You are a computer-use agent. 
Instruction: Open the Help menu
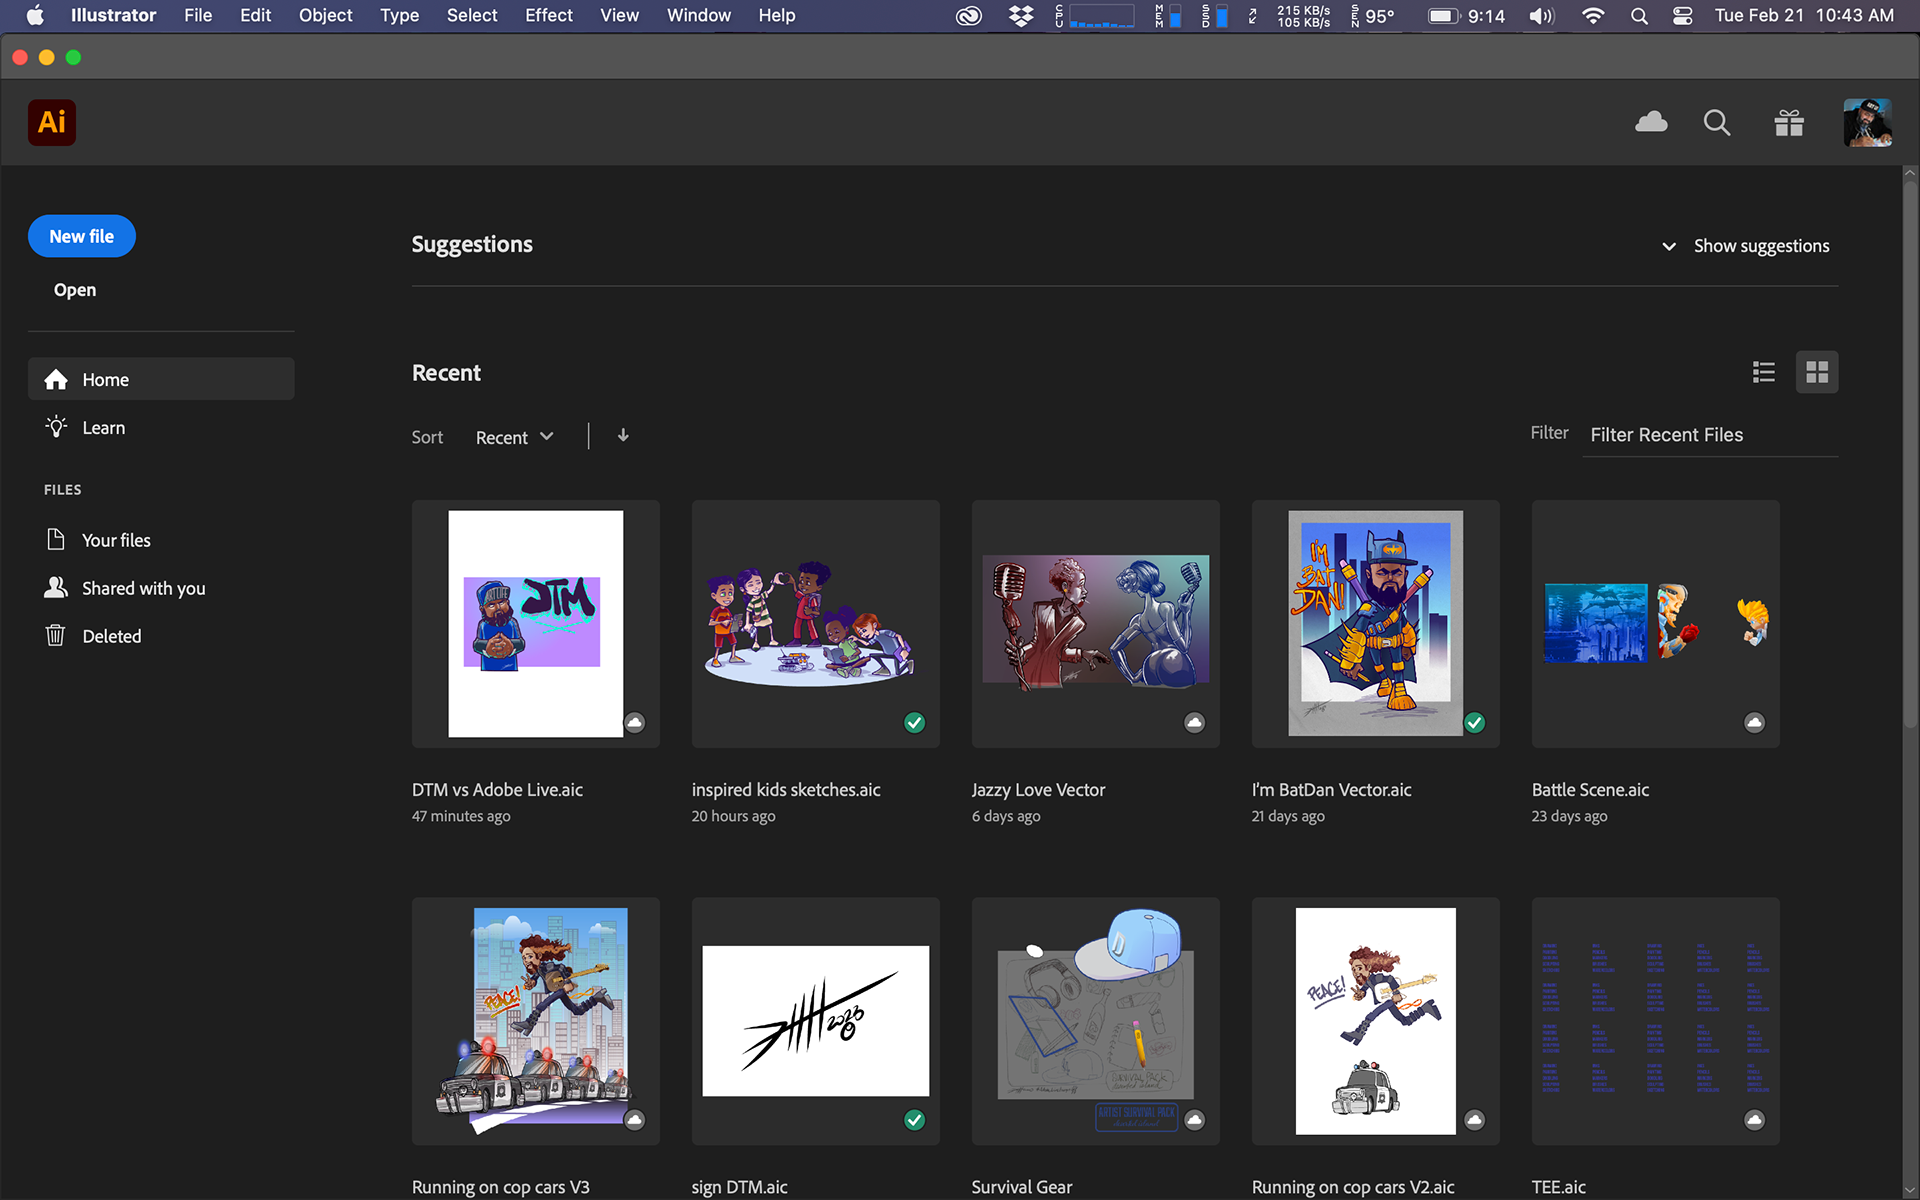tap(776, 16)
